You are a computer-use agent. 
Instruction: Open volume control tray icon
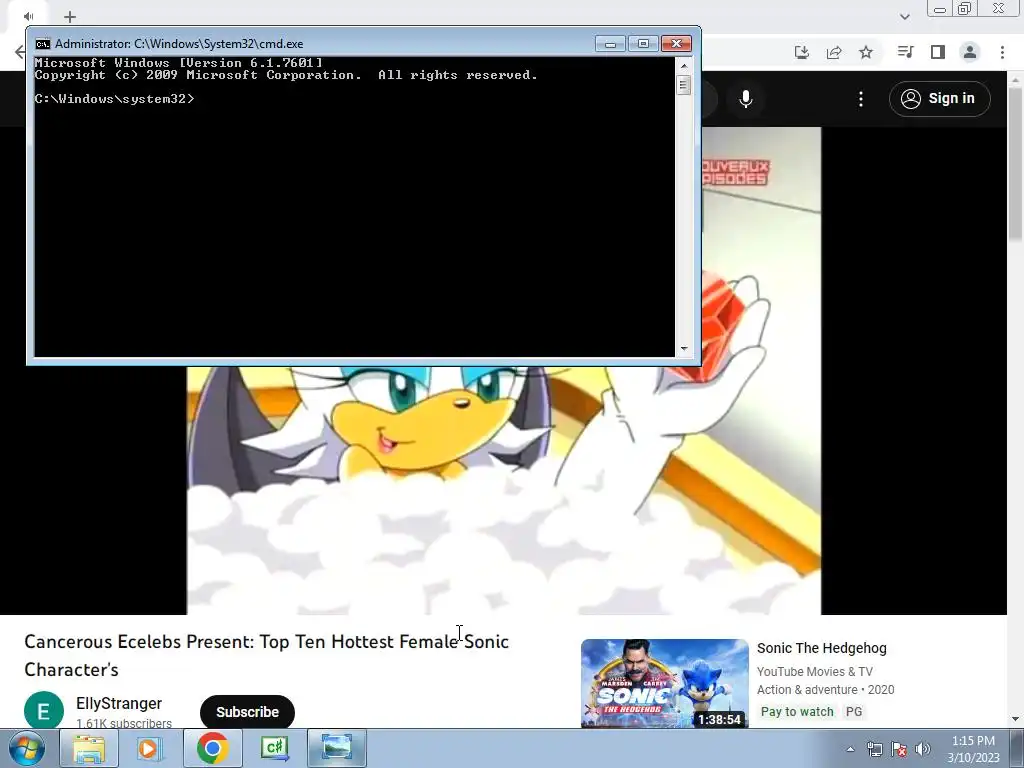[x=923, y=749]
